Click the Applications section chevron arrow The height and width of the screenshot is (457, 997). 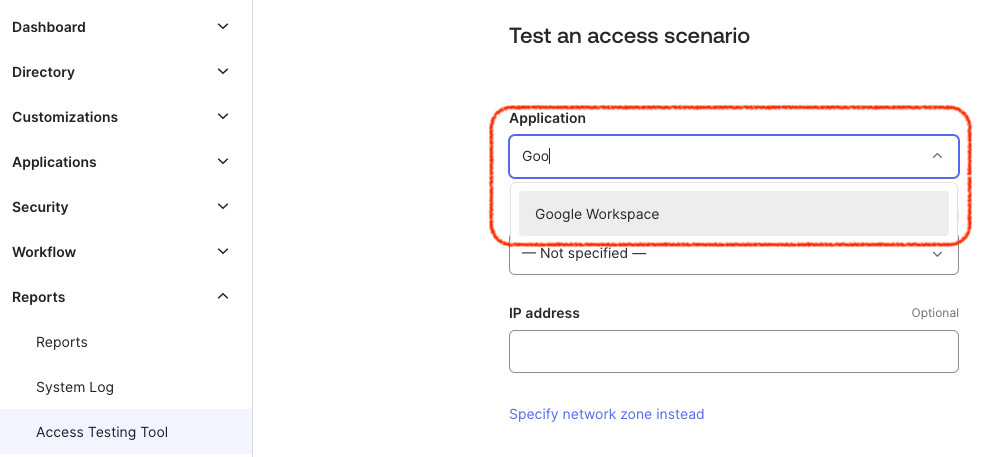point(223,162)
